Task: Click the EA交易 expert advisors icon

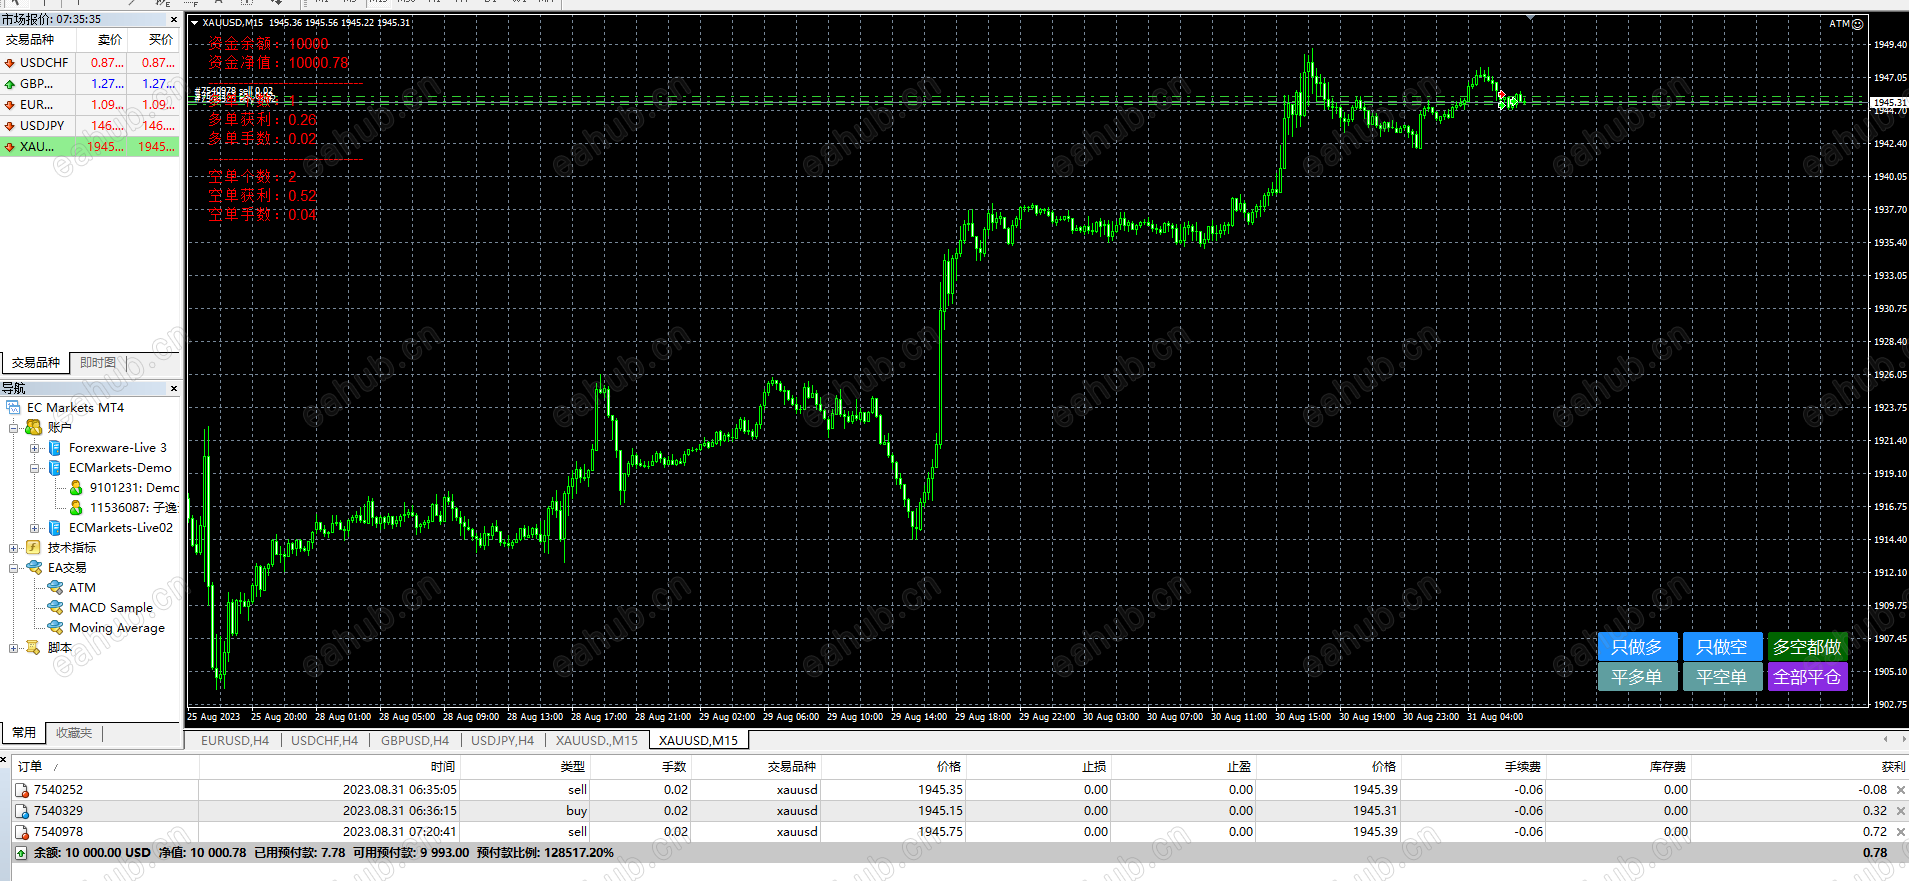Action: [34, 568]
